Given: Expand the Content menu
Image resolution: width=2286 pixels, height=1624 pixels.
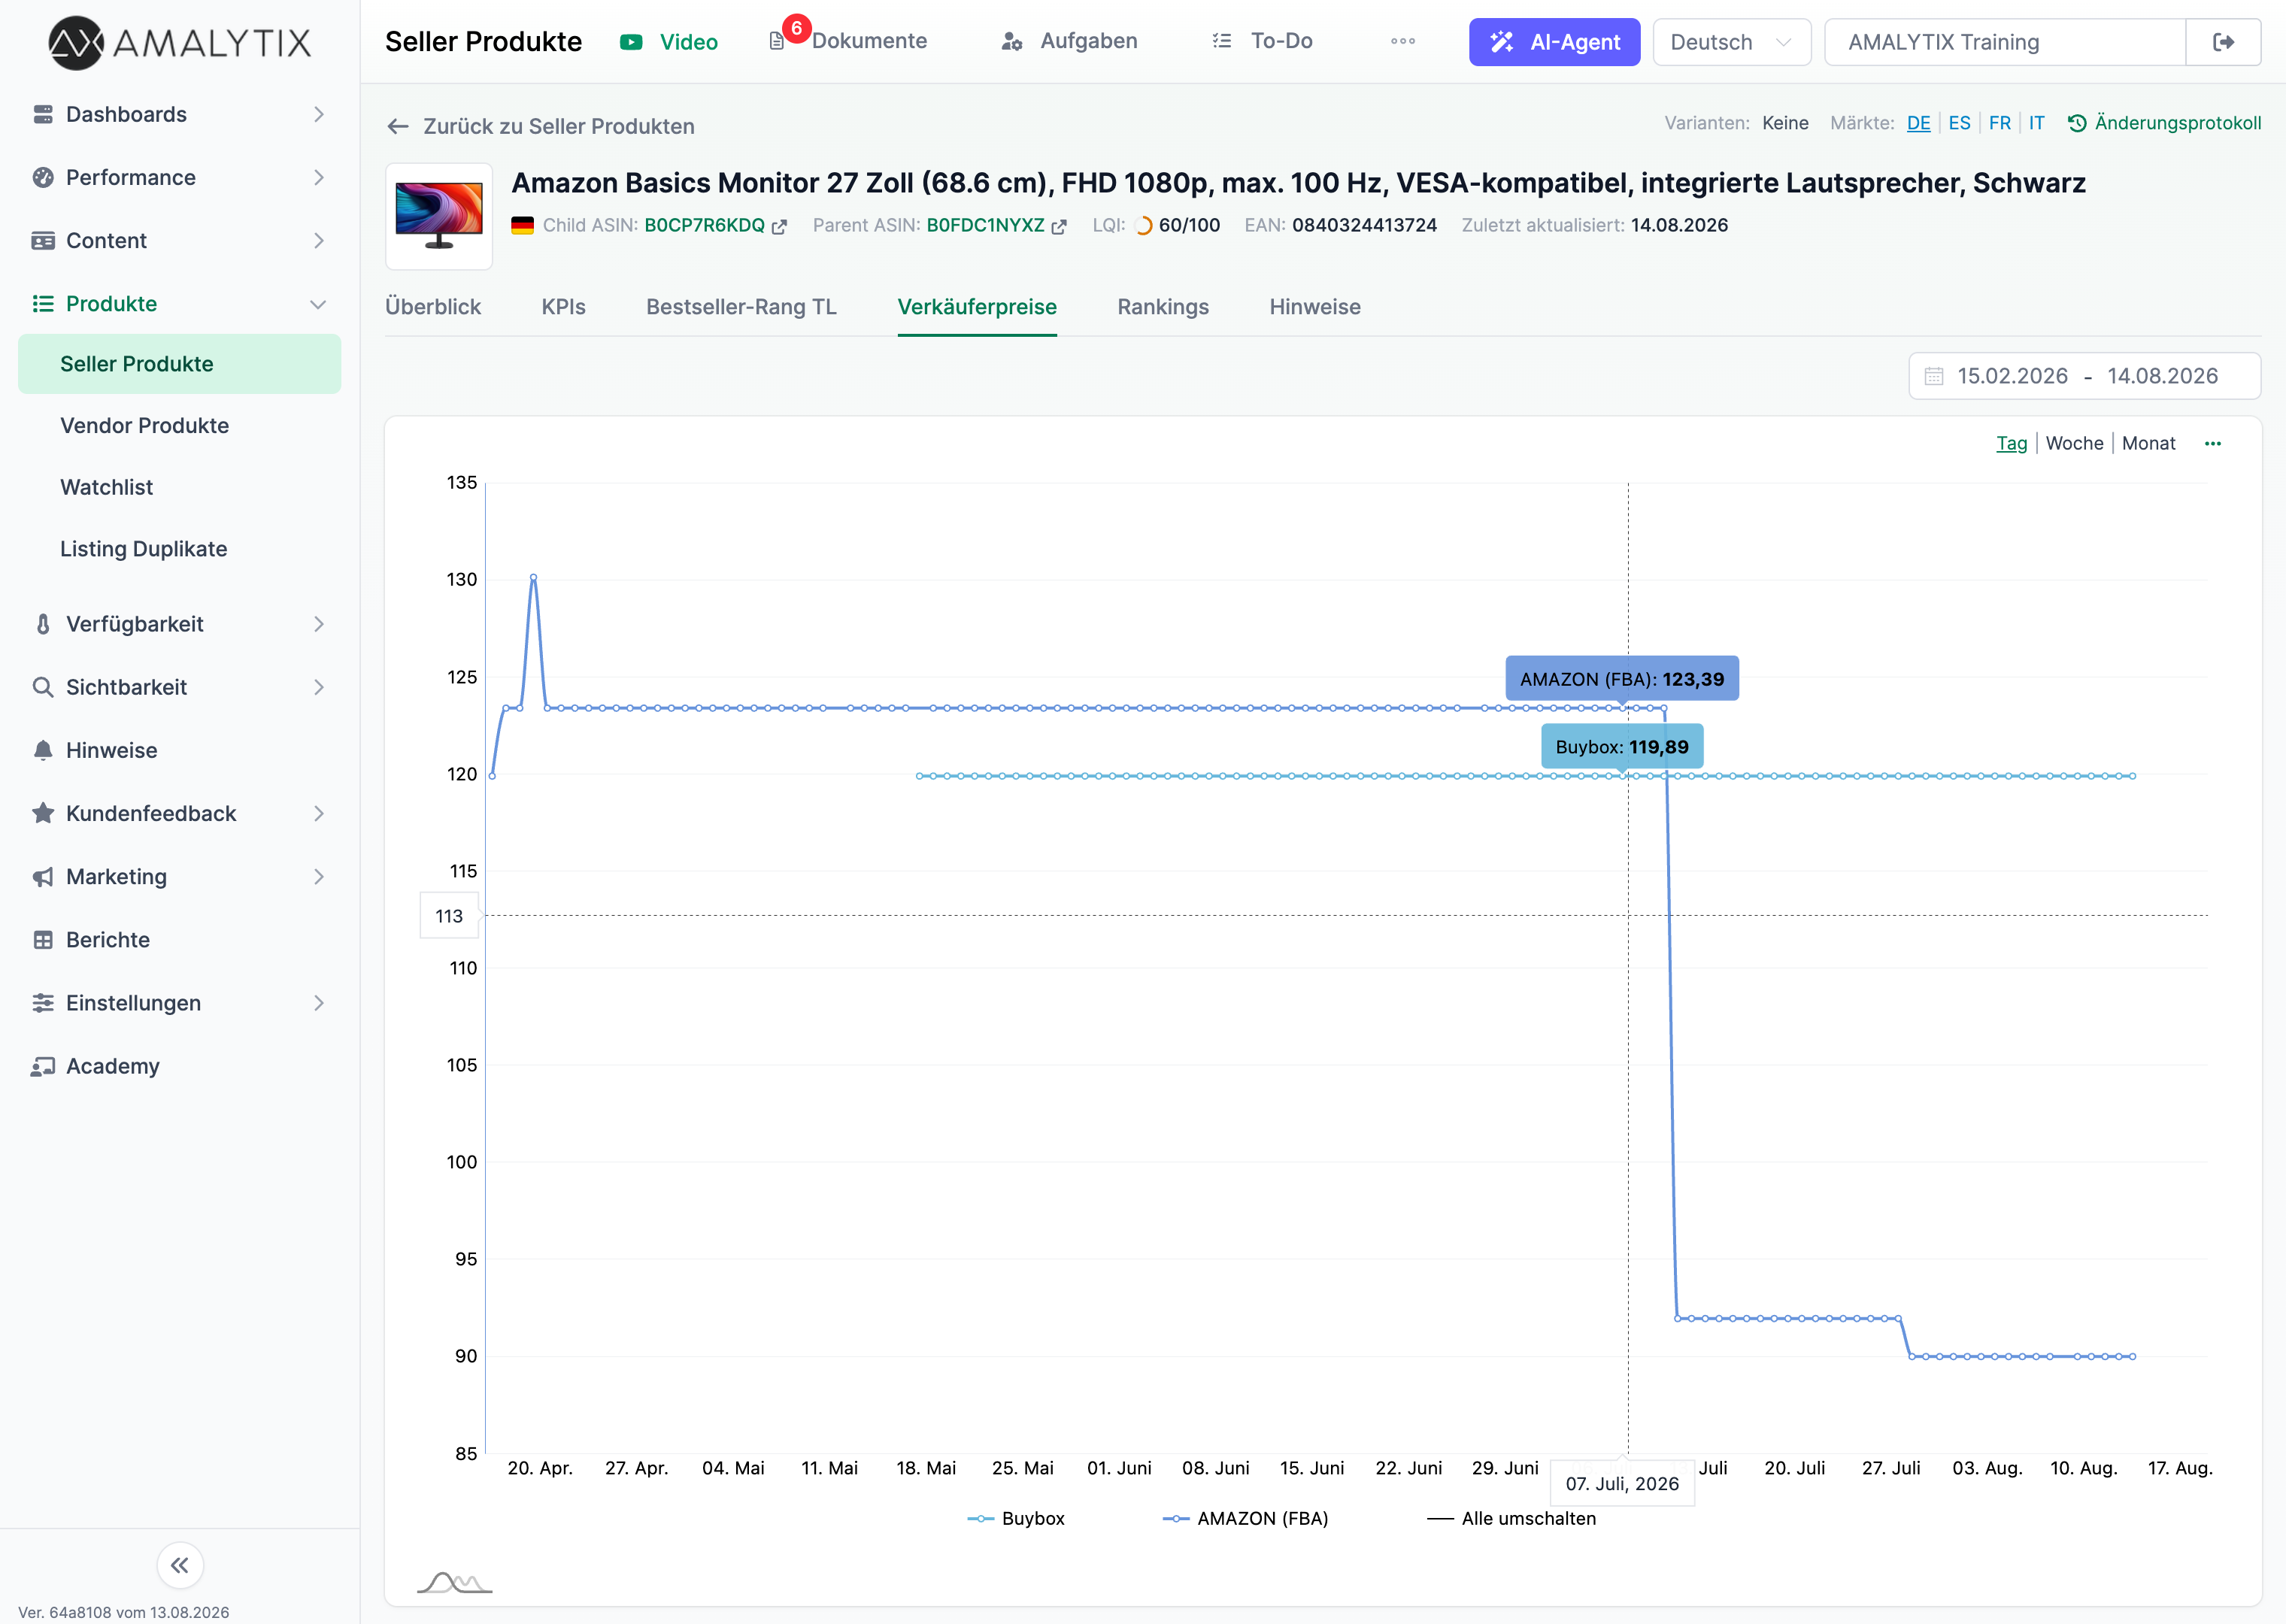Looking at the screenshot, I should click(180, 240).
